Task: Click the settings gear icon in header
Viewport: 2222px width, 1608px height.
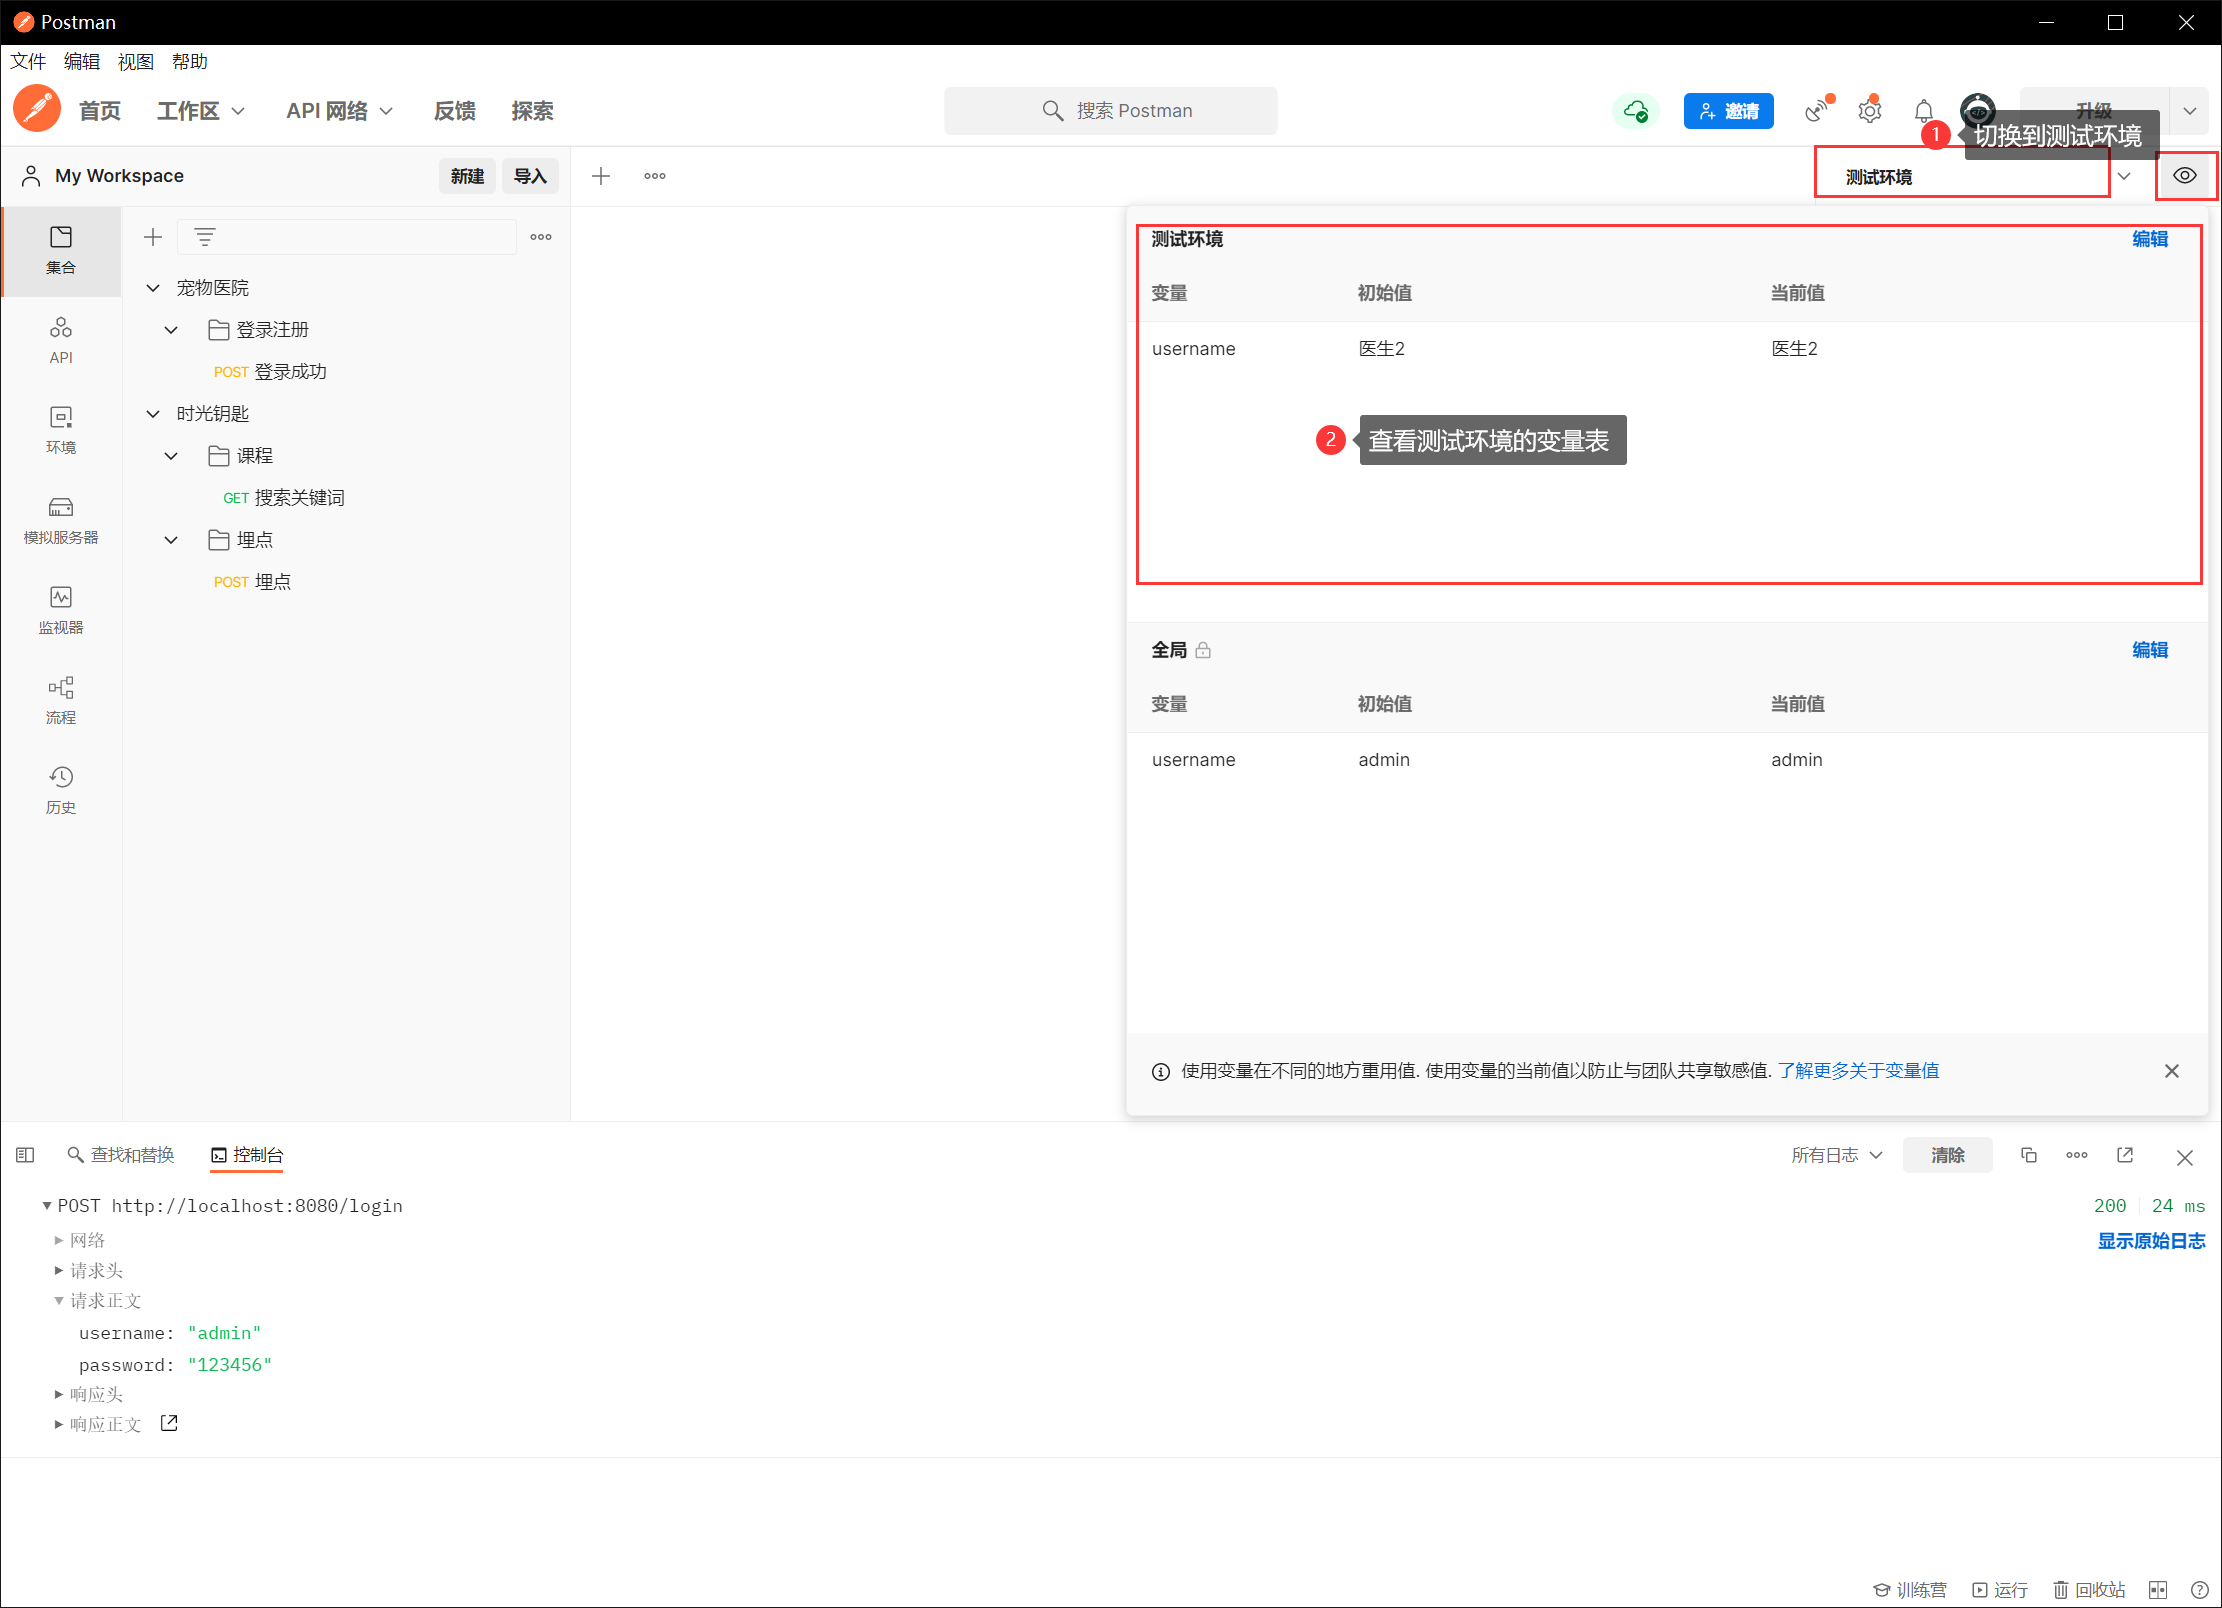Action: (1869, 111)
